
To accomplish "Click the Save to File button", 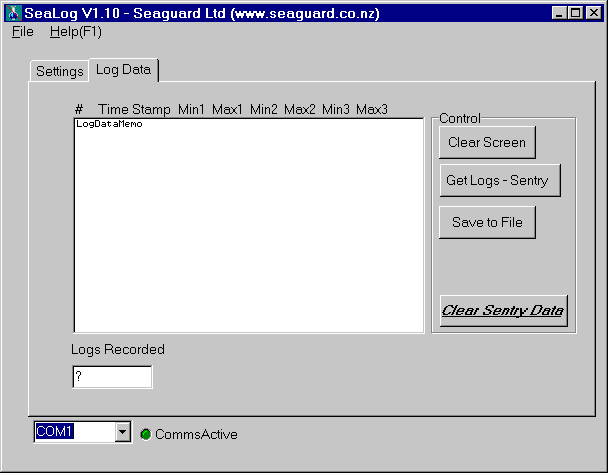I will [x=487, y=222].
